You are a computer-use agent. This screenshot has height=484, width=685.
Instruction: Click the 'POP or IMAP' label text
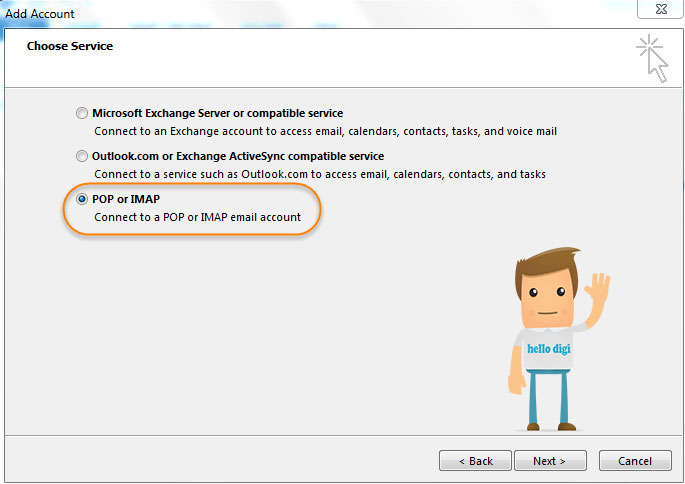click(x=126, y=199)
